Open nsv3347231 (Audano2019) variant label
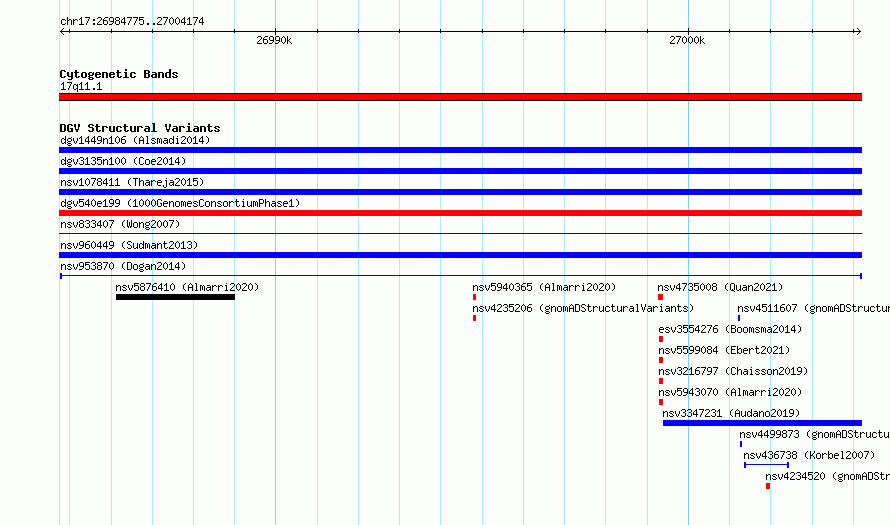Image resolution: width=890 pixels, height=525 pixels. coord(731,413)
